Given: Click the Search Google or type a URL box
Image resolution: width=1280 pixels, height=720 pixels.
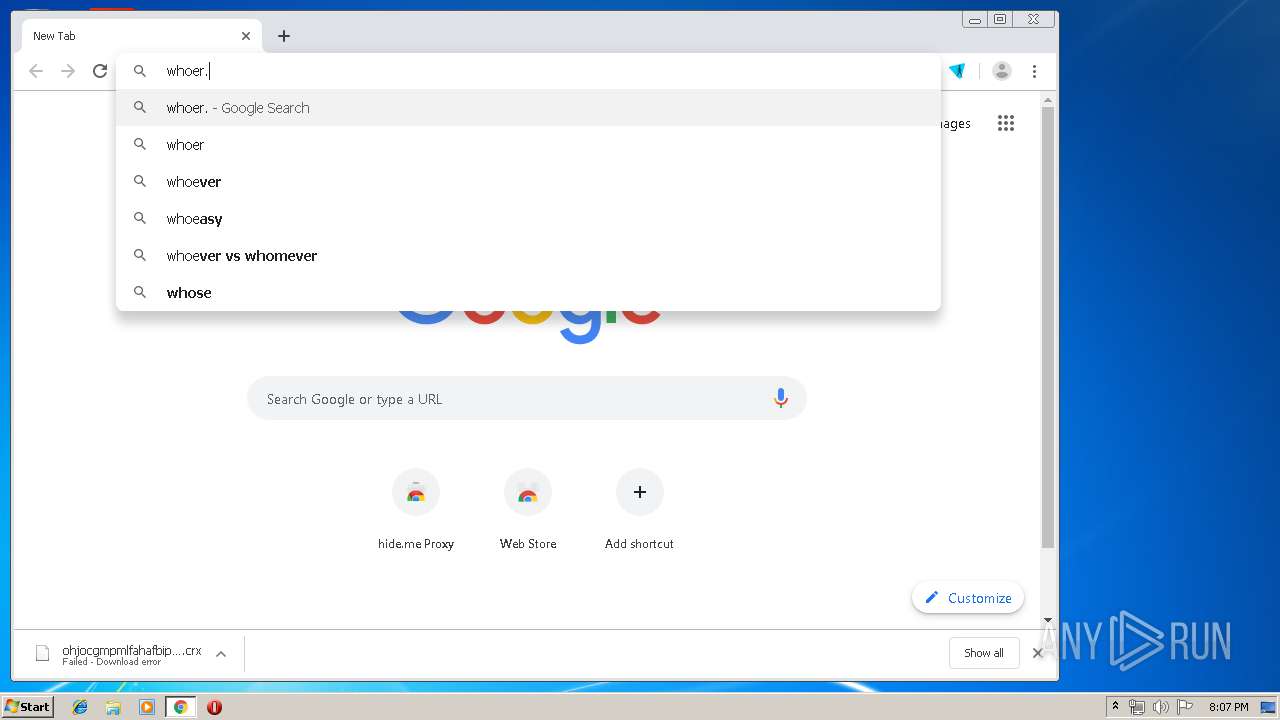Looking at the screenshot, I should [527, 398].
